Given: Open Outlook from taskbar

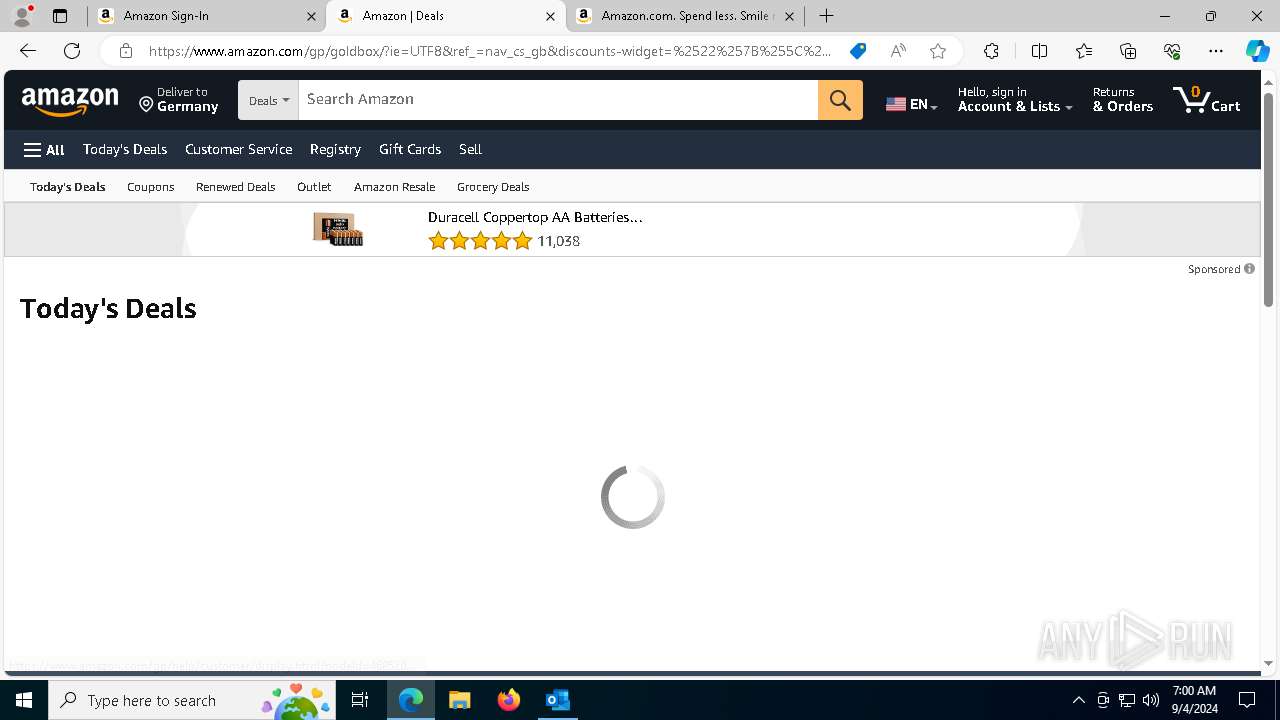Looking at the screenshot, I should tap(558, 700).
